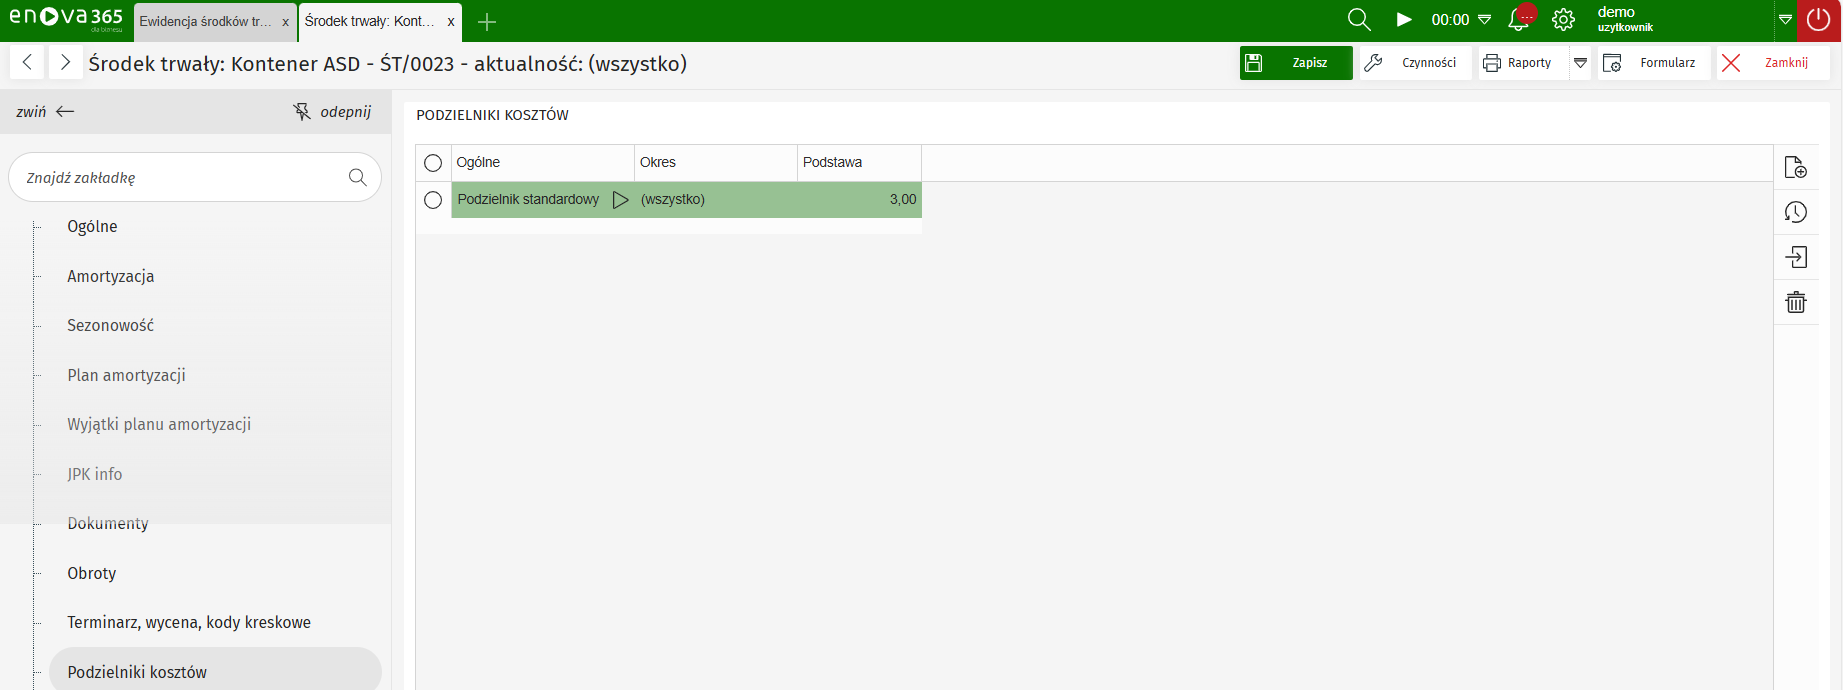The height and width of the screenshot is (690, 1843).
Task: Open notifications bell icon
Action: coord(1518,20)
